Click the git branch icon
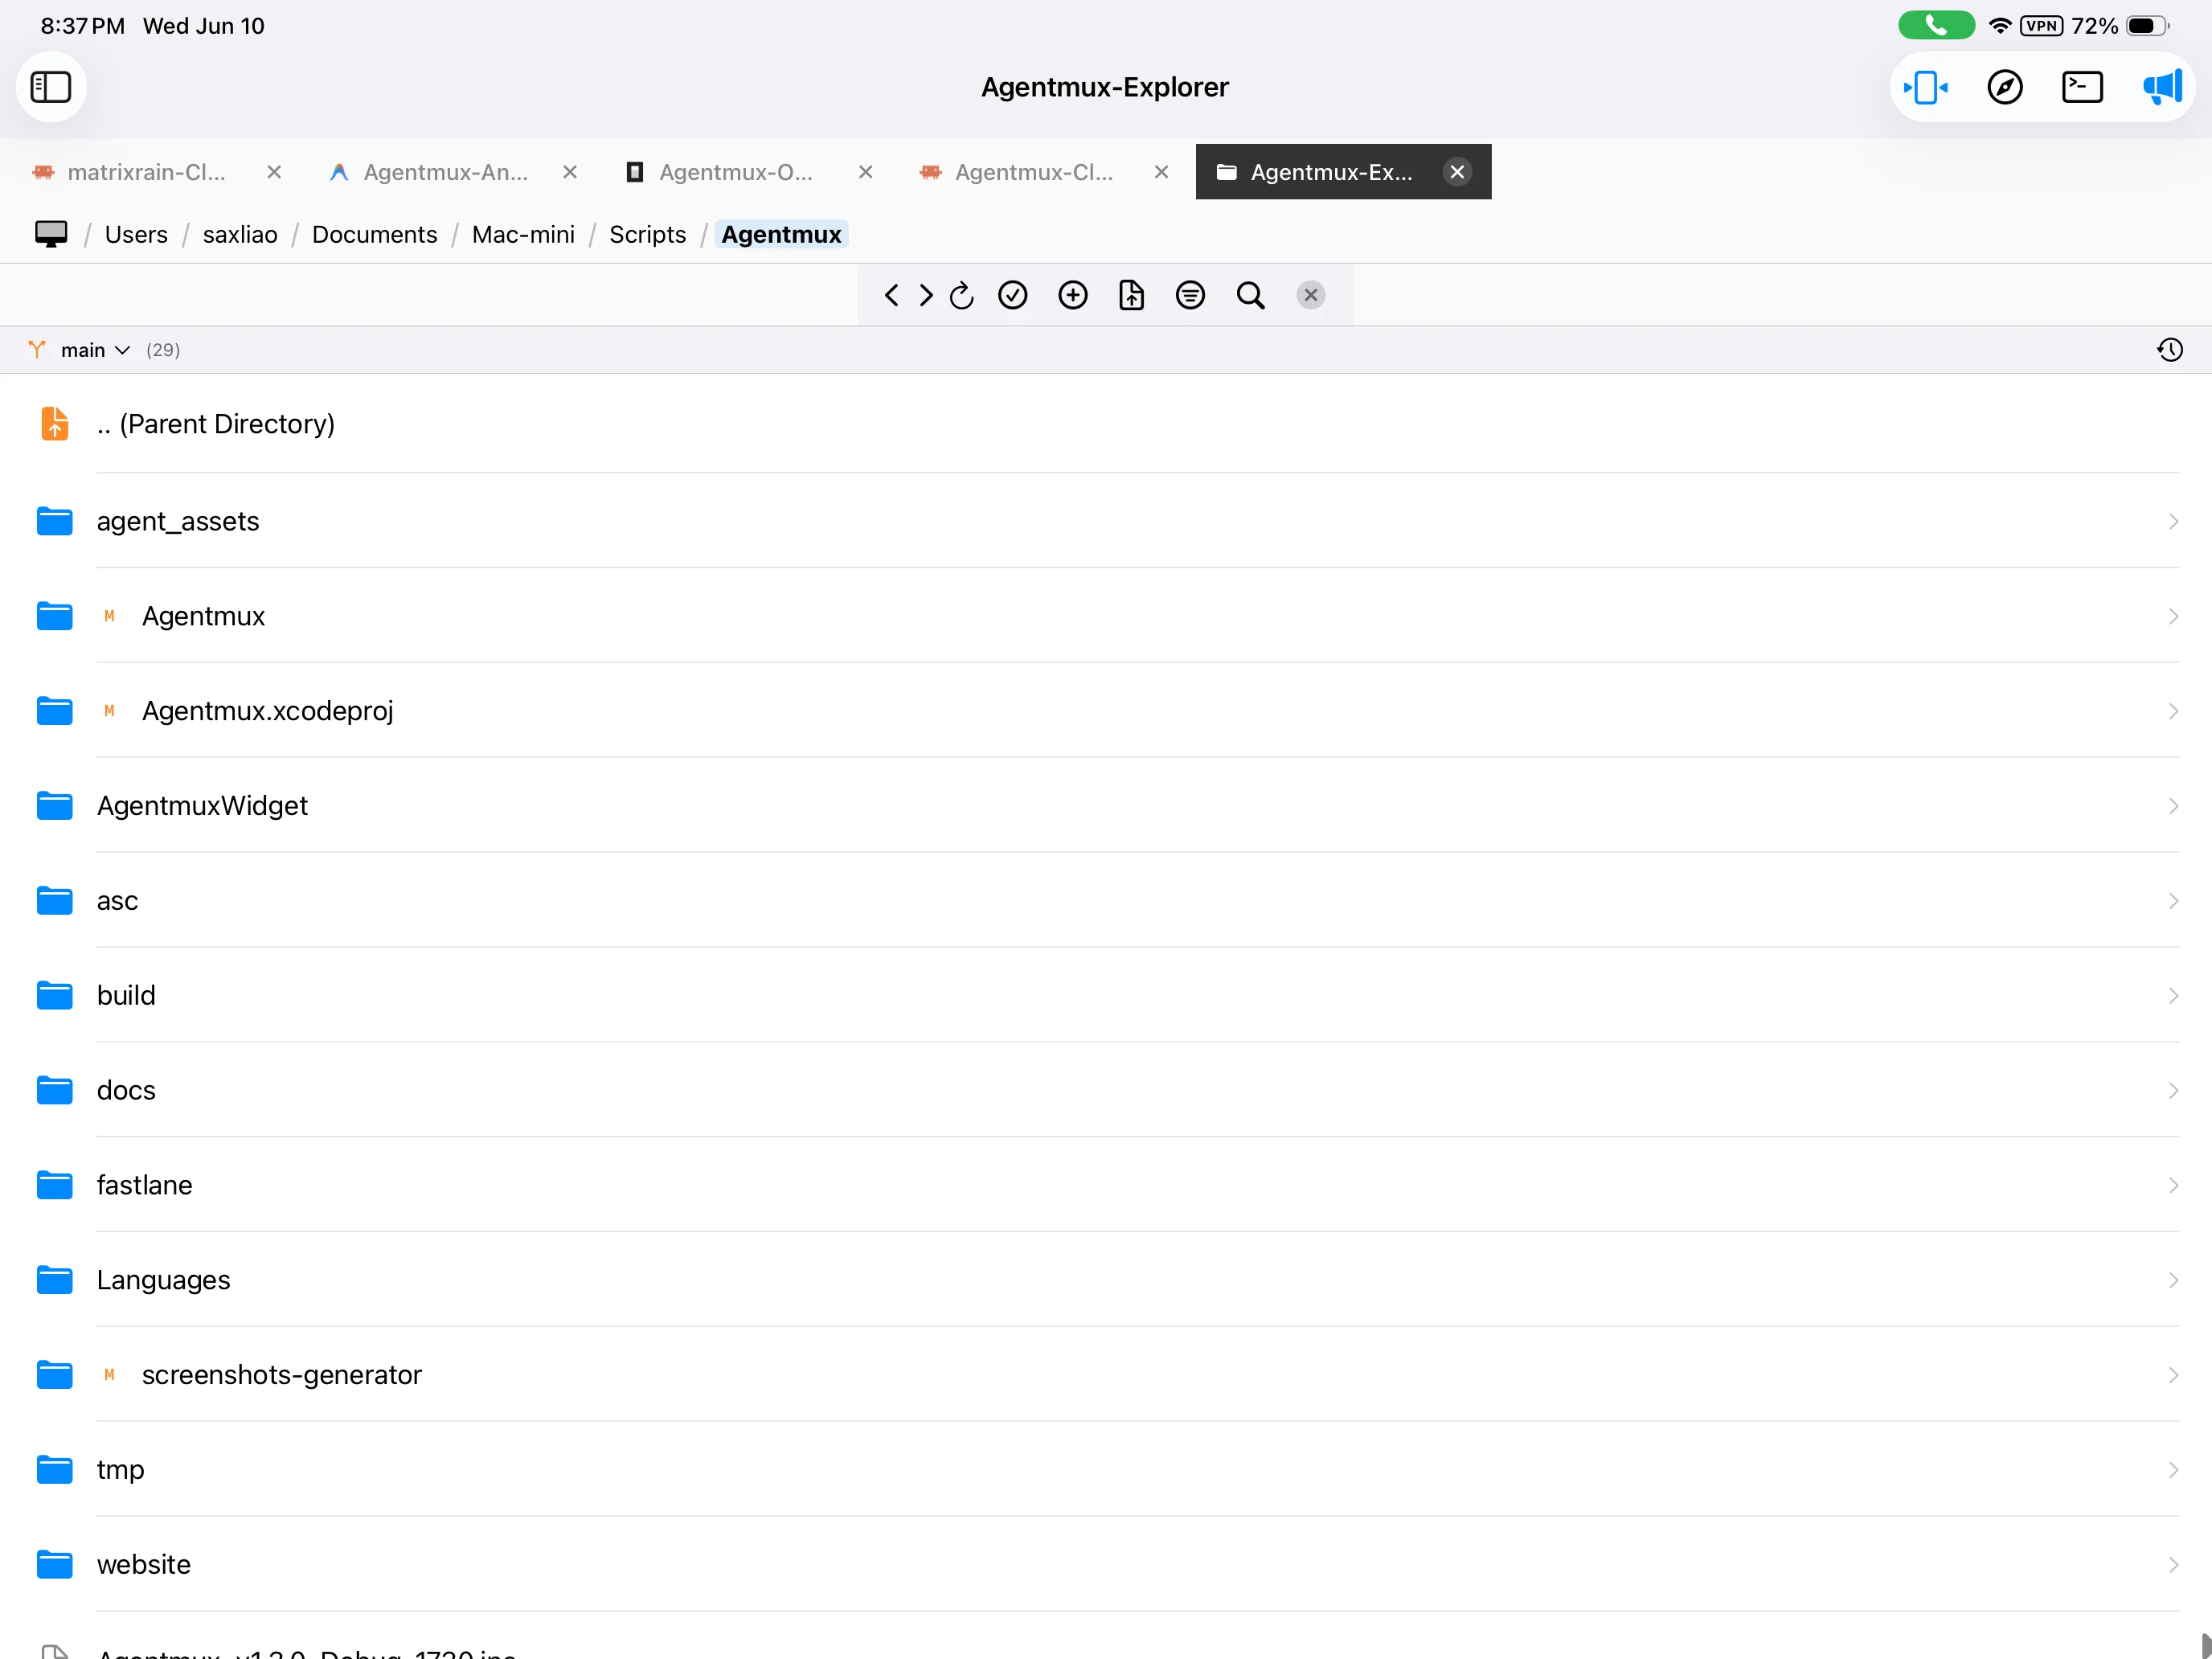2212x1659 pixels. point(37,350)
